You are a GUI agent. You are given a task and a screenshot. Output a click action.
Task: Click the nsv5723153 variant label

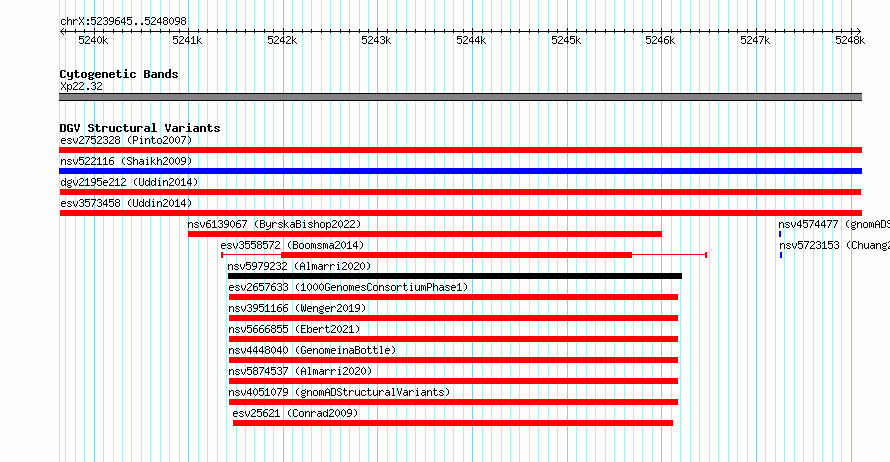pyautogui.click(x=834, y=245)
